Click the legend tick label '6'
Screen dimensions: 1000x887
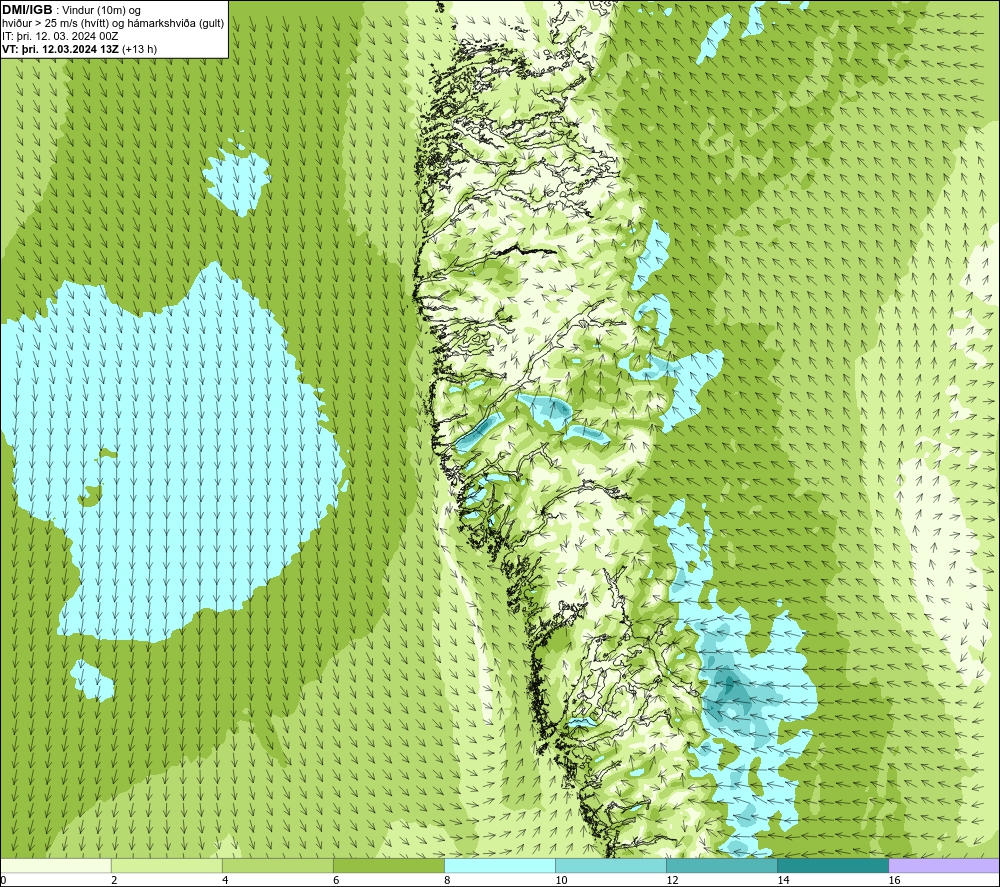point(336,880)
